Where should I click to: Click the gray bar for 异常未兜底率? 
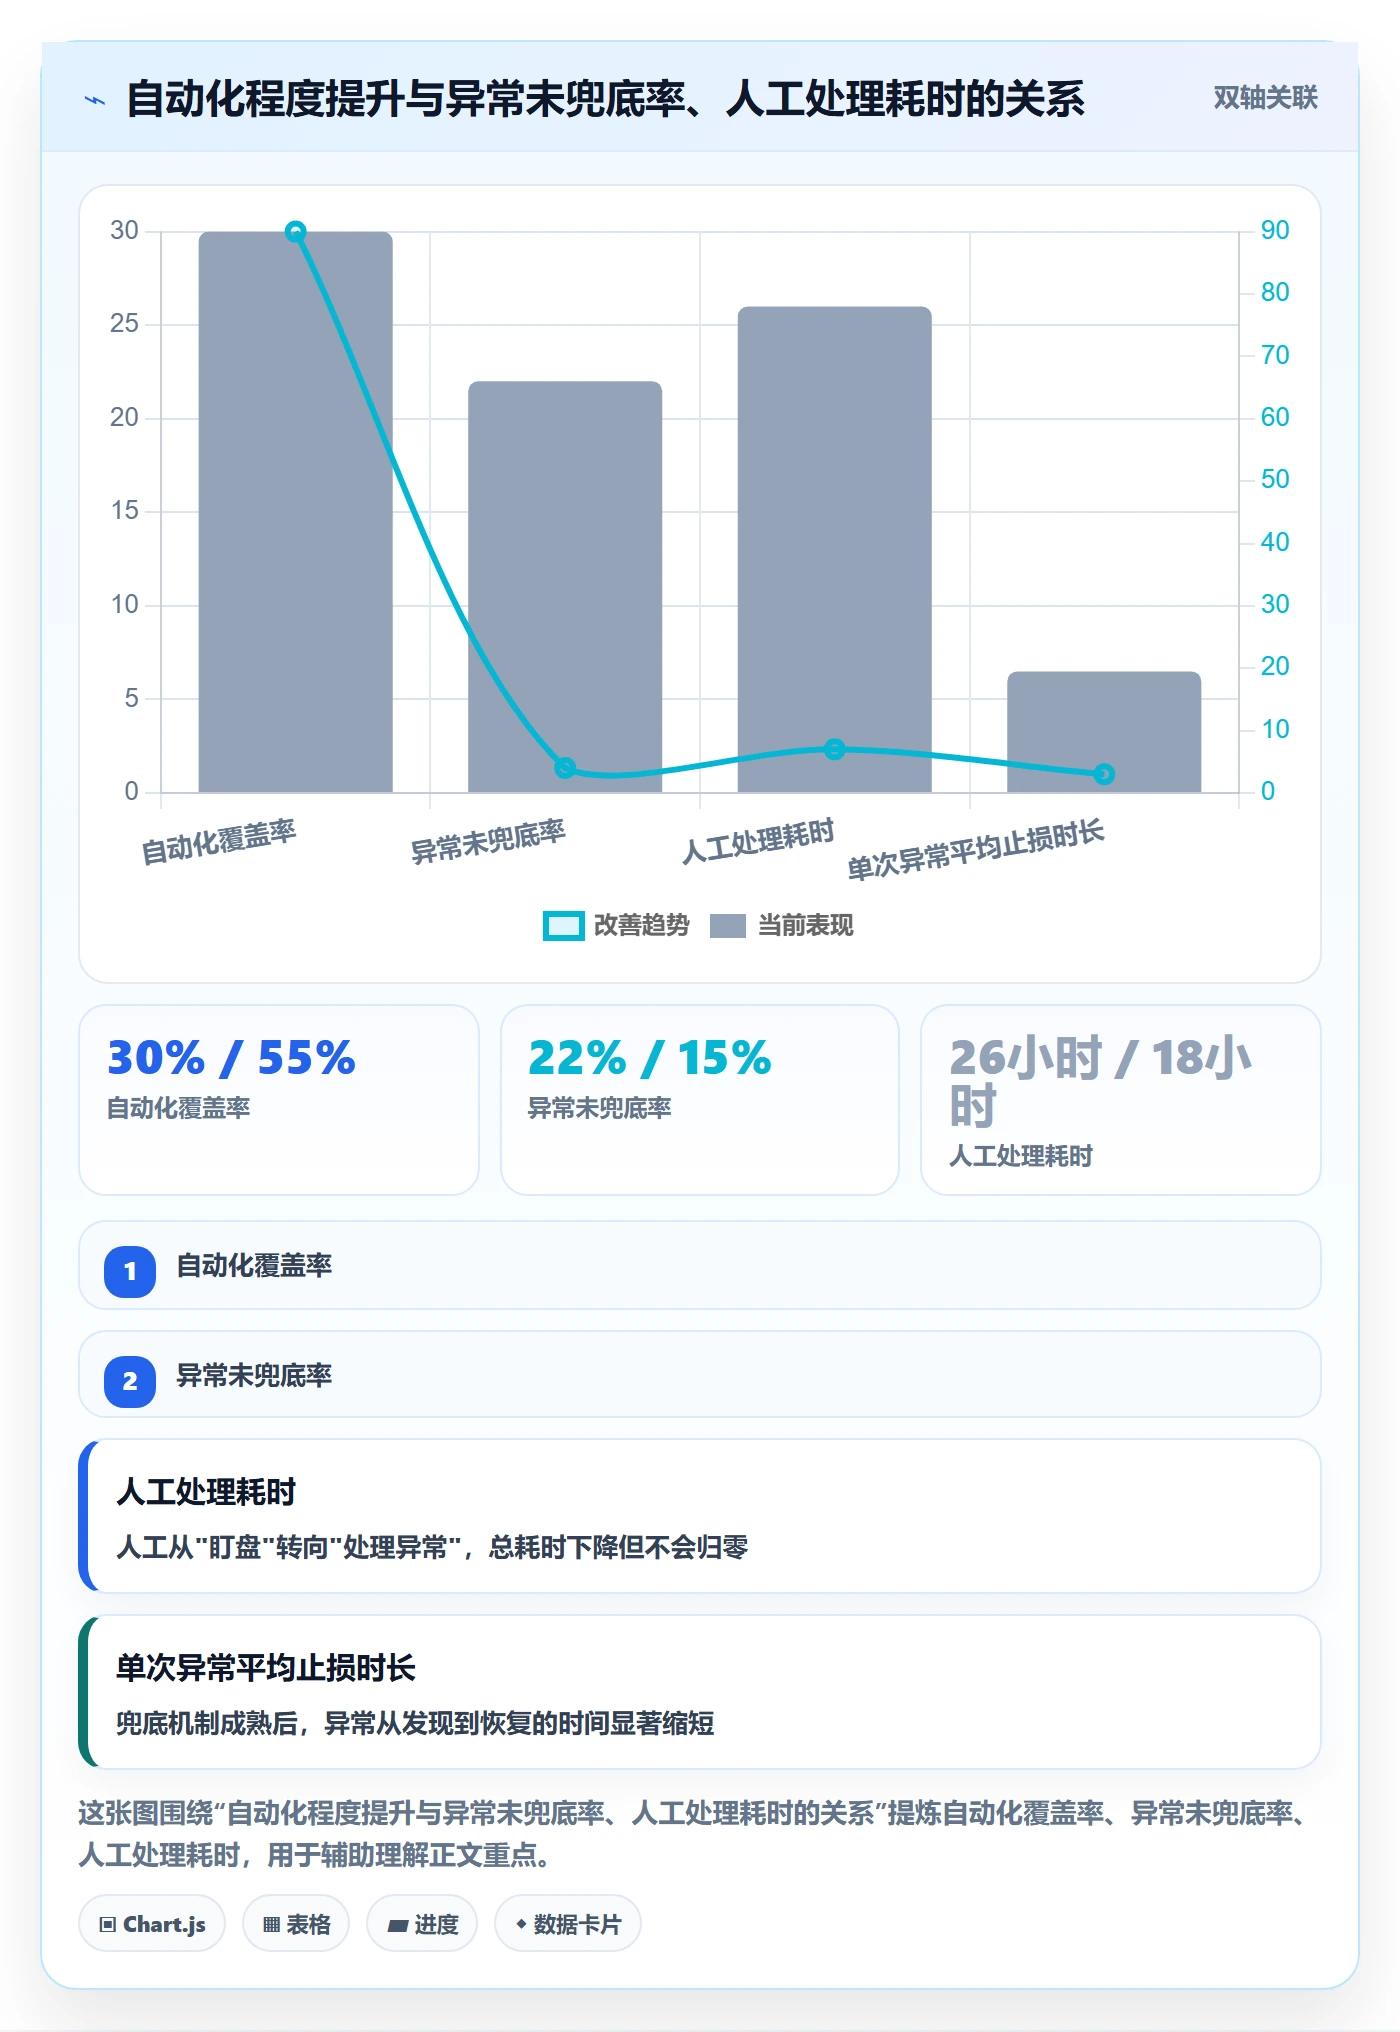click(x=565, y=587)
